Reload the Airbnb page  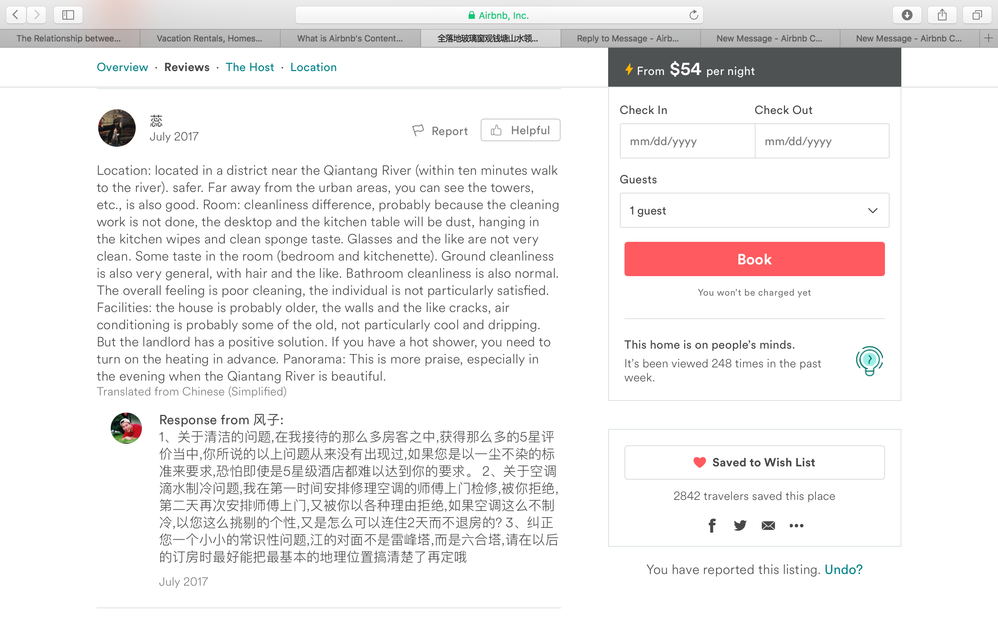click(694, 15)
